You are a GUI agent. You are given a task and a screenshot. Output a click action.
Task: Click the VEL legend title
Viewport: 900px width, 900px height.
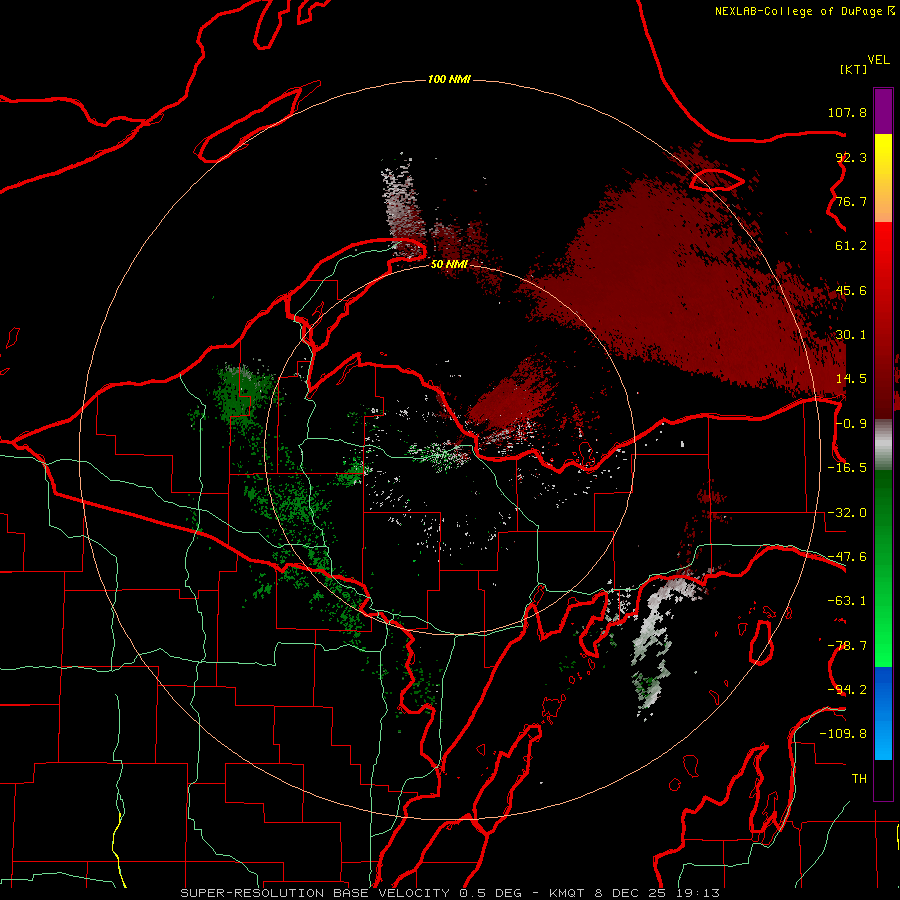pyautogui.click(x=878, y=60)
